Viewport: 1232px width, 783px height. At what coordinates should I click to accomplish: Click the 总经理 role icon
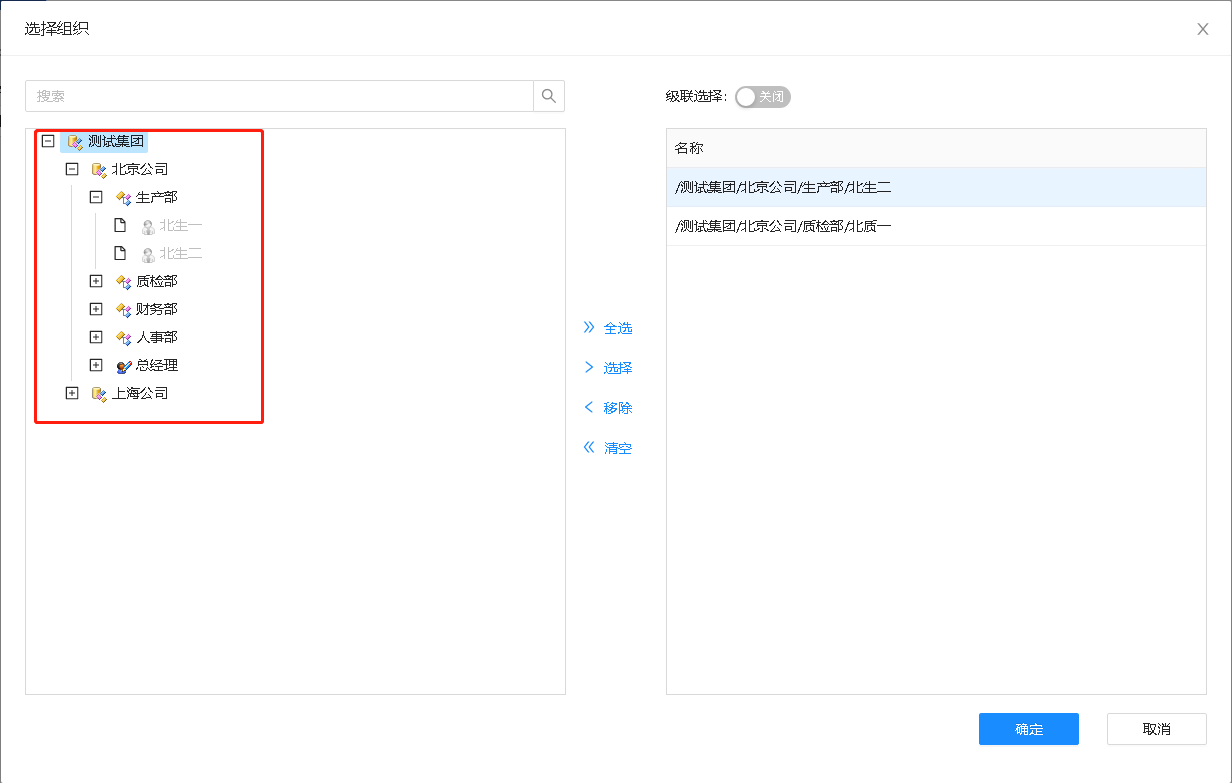tap(123, 366)
